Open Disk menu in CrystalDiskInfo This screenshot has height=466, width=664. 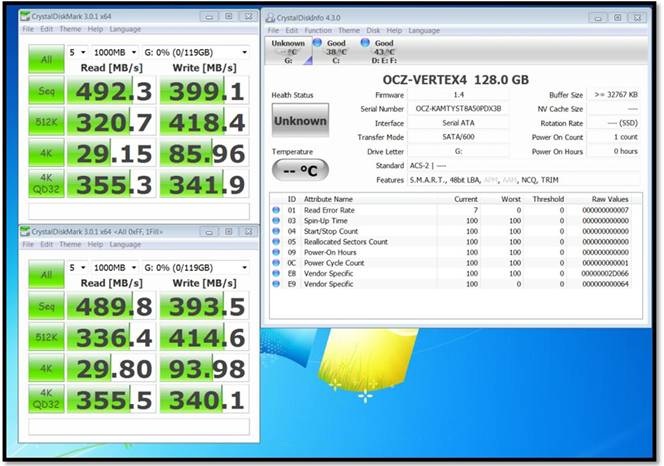(x=373, y=31)
